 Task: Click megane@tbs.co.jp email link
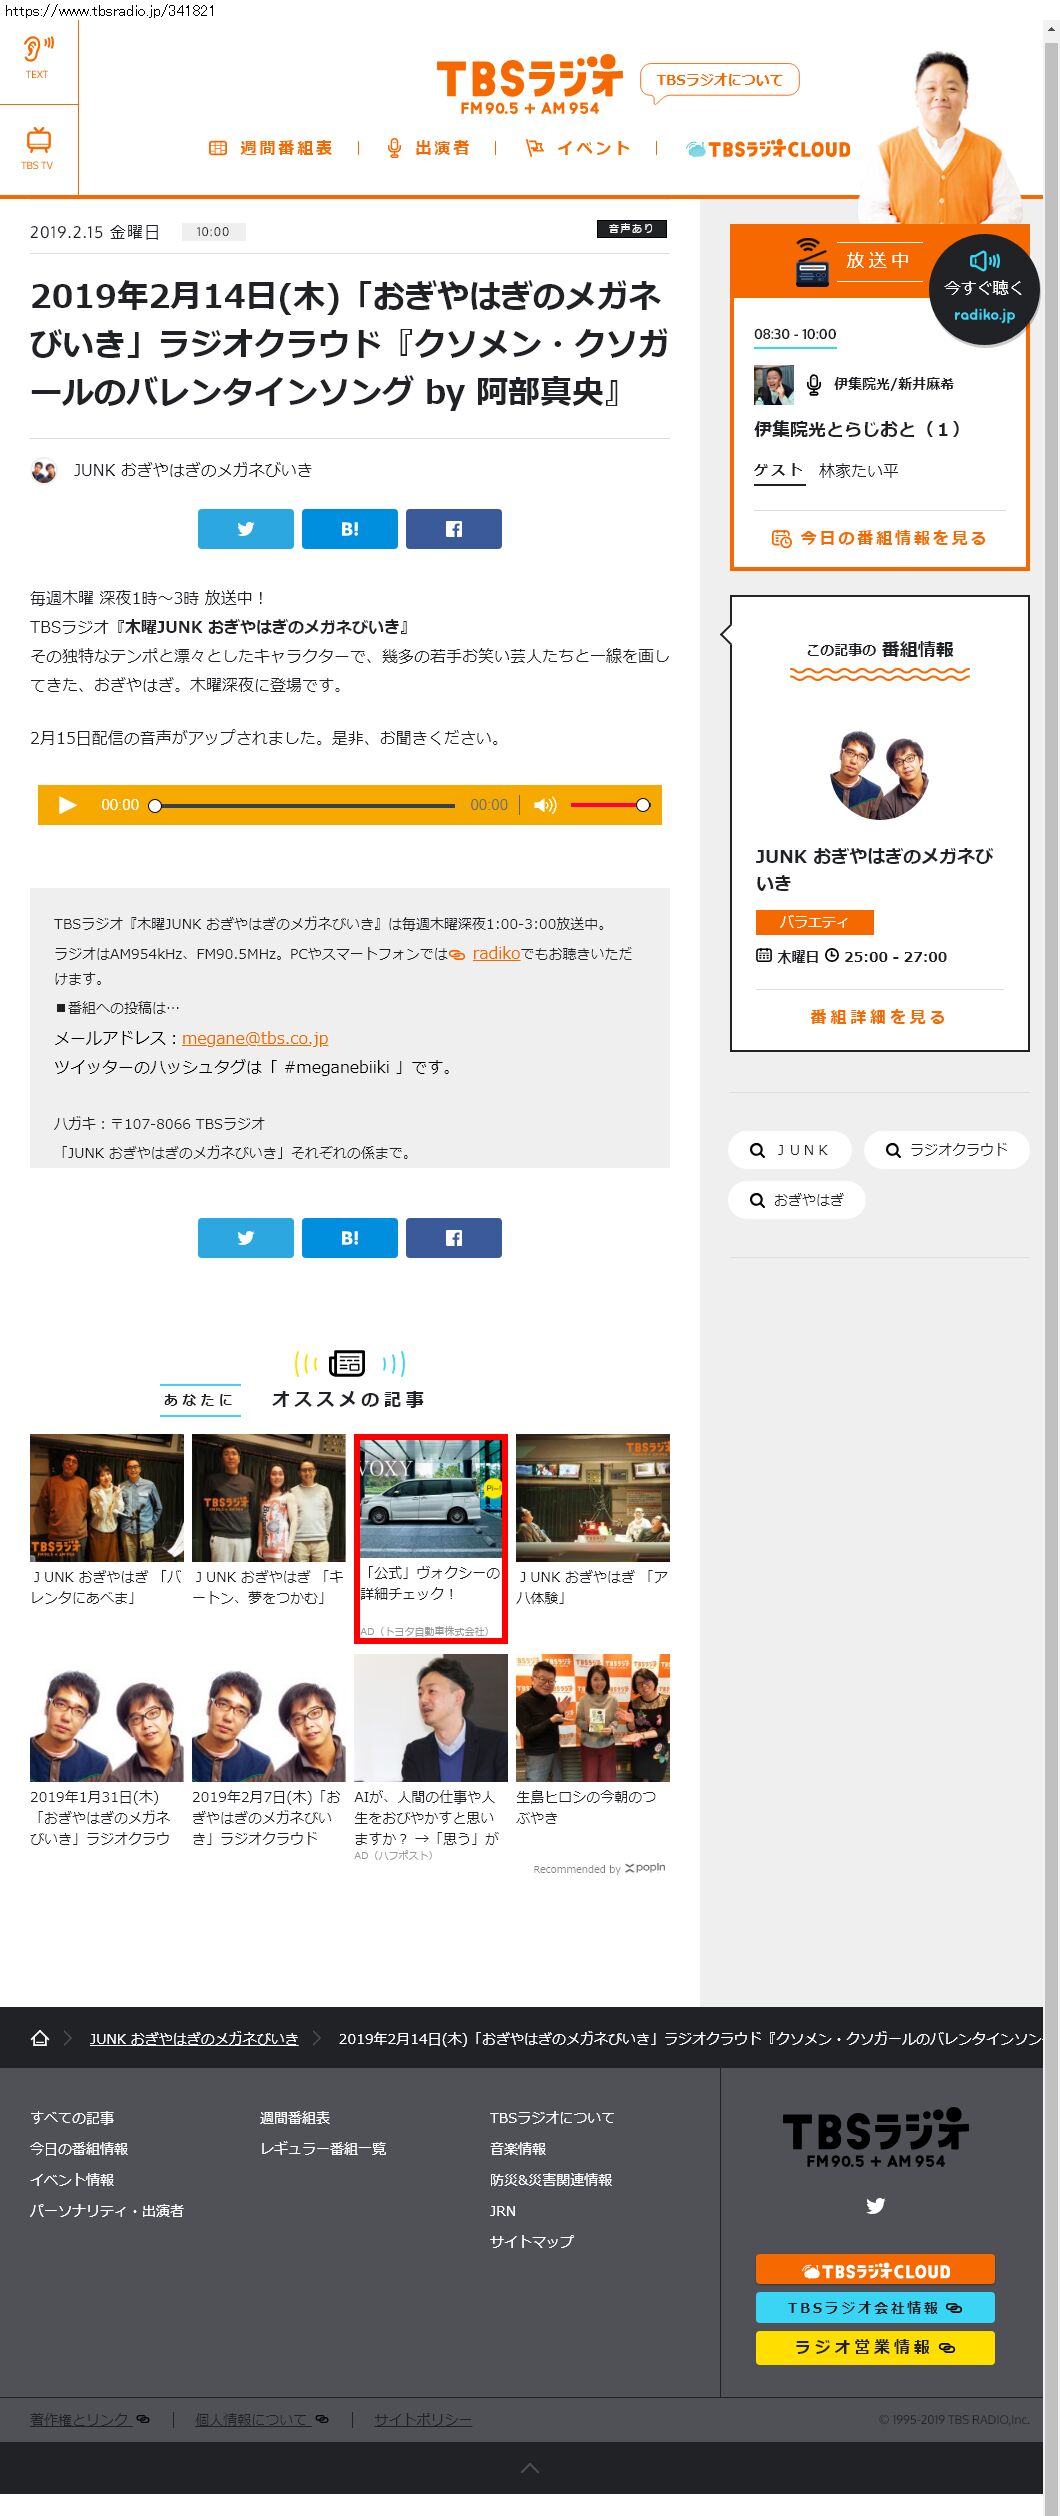(x=255, y=1038)
